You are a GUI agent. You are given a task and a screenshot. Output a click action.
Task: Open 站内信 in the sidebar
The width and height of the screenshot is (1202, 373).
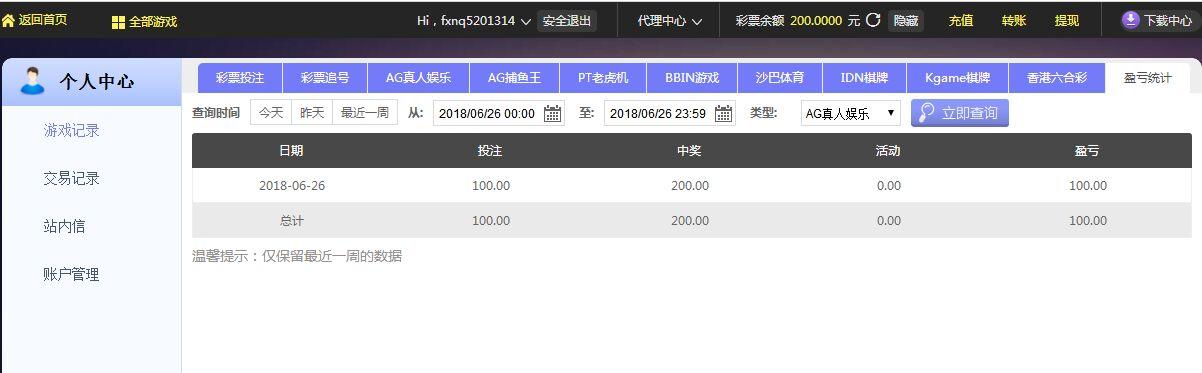pos(64,226)
